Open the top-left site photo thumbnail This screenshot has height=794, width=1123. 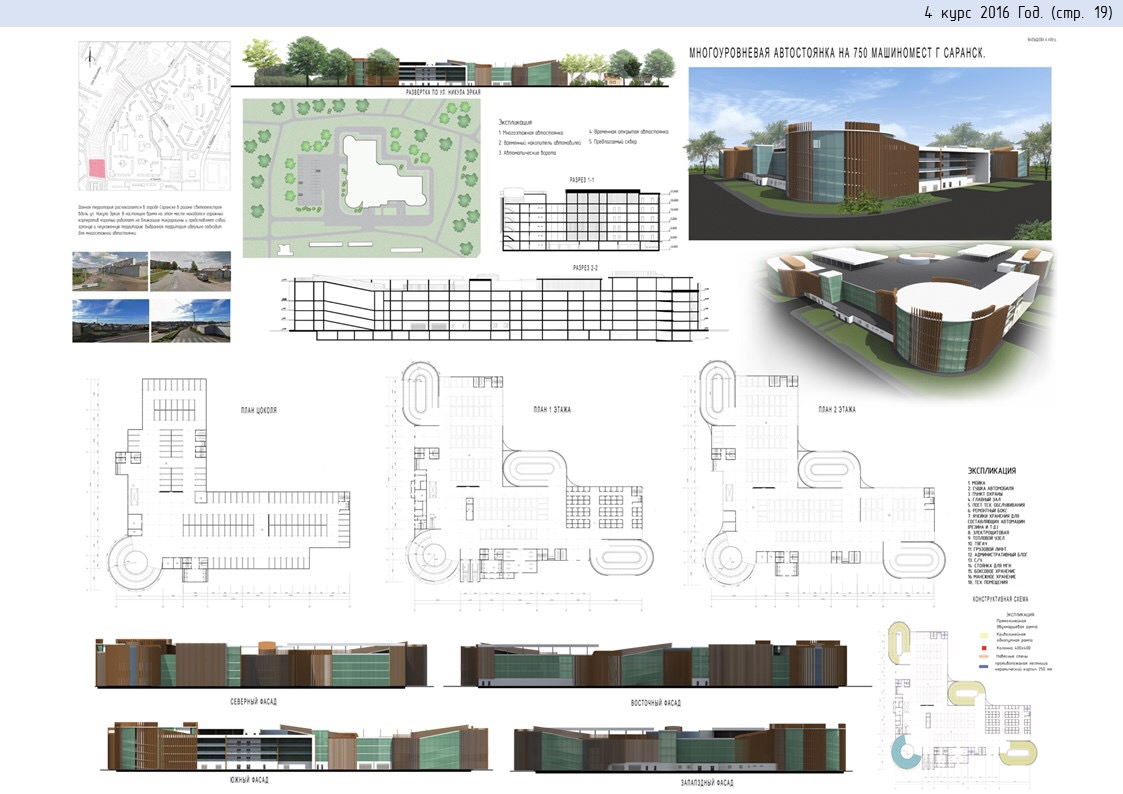tap(110, 271)
